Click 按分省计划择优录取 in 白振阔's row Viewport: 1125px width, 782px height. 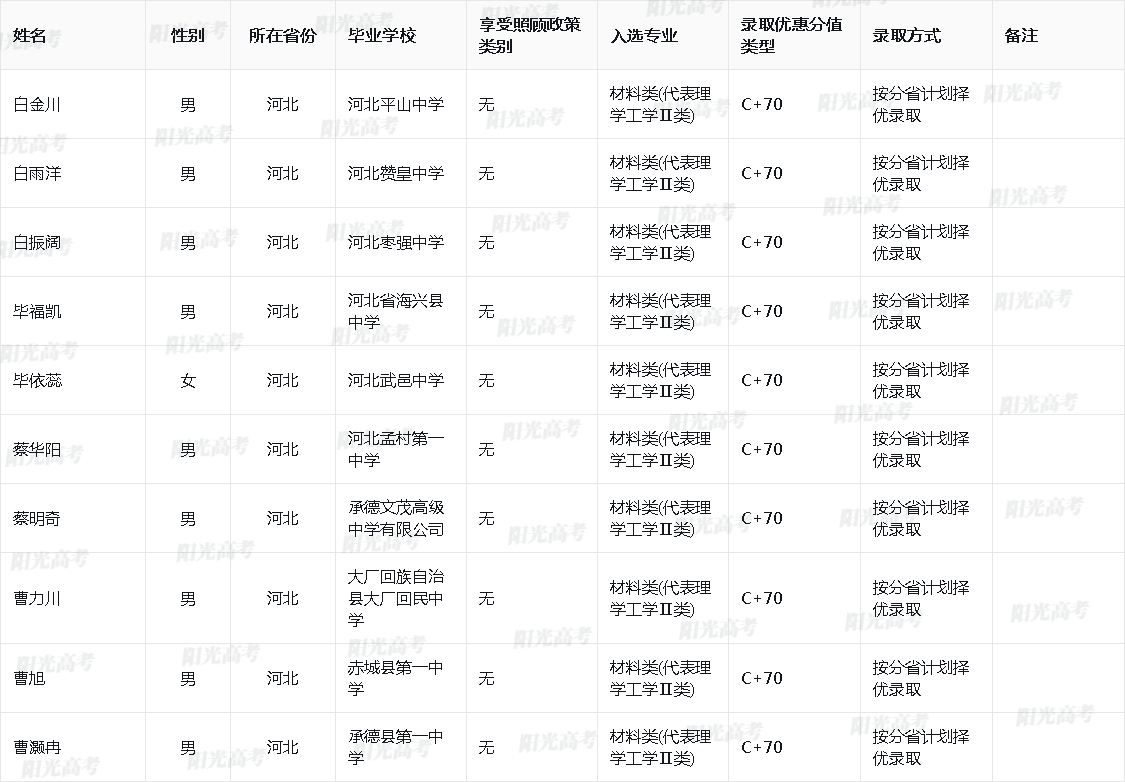921,242
